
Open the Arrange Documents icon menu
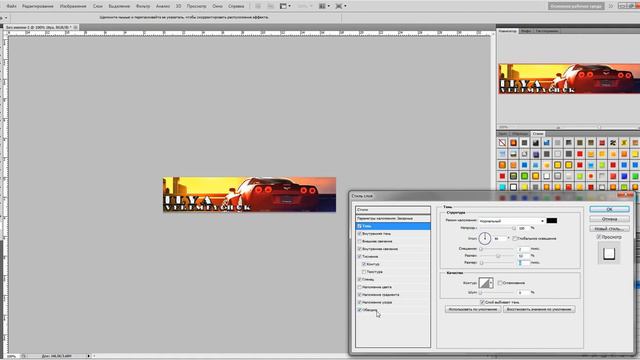(x=324, y=6)
